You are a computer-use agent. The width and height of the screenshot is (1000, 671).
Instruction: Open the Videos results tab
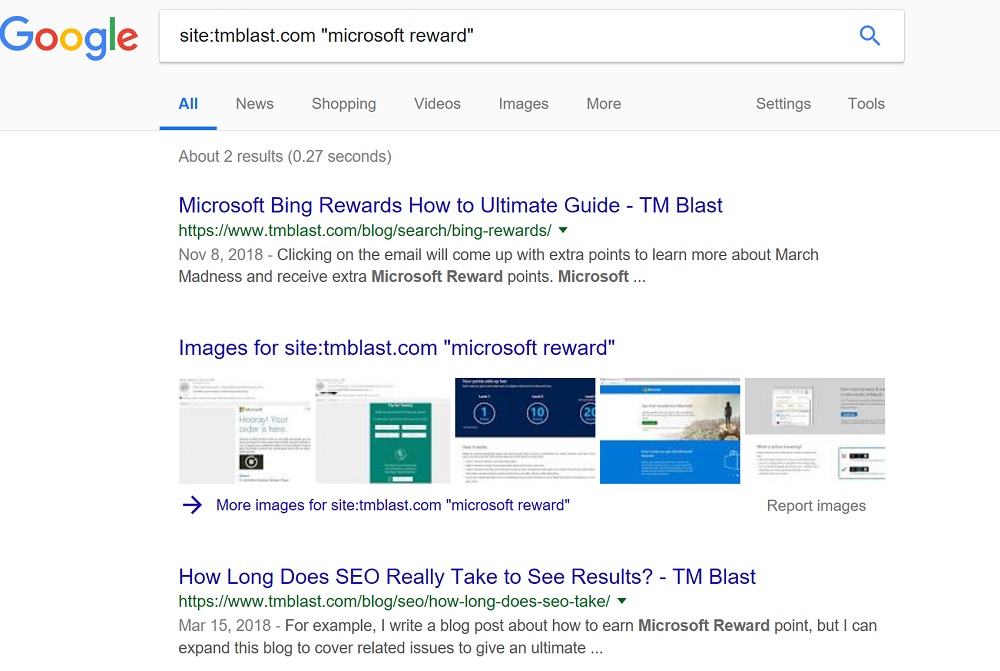(437, 104)
